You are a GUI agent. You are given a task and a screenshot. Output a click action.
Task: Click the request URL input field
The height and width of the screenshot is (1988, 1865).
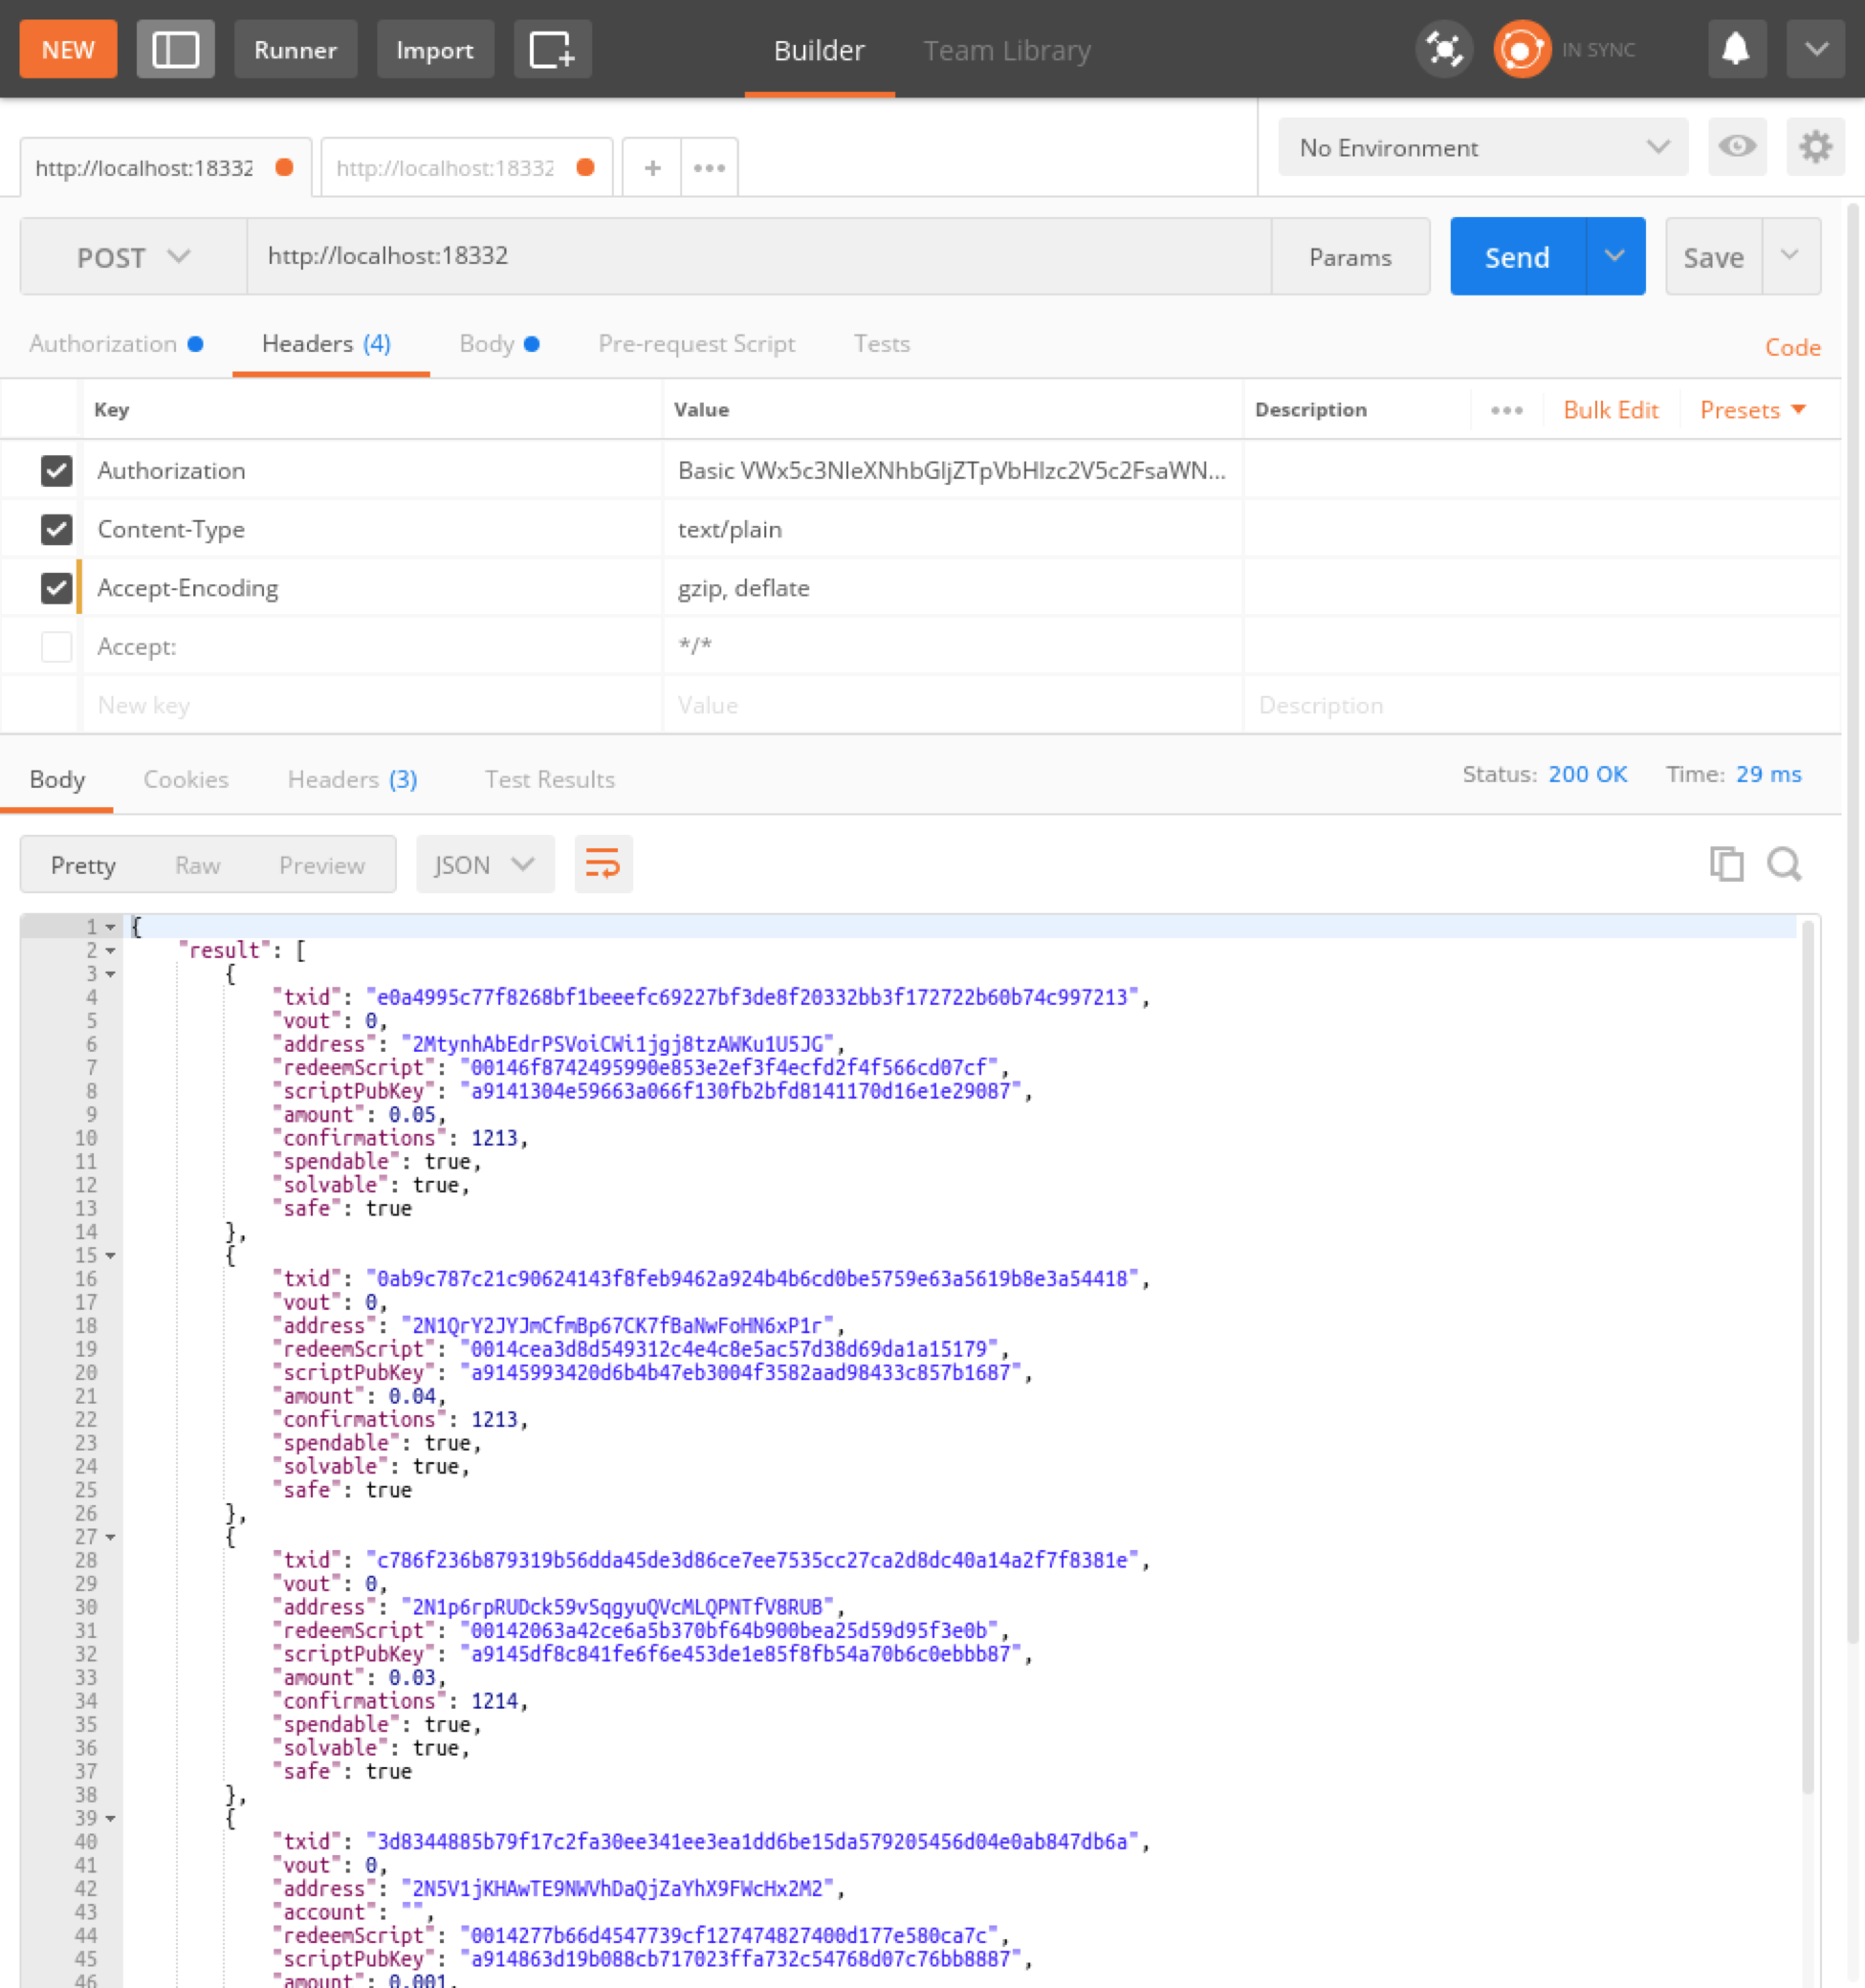(758, 256)
